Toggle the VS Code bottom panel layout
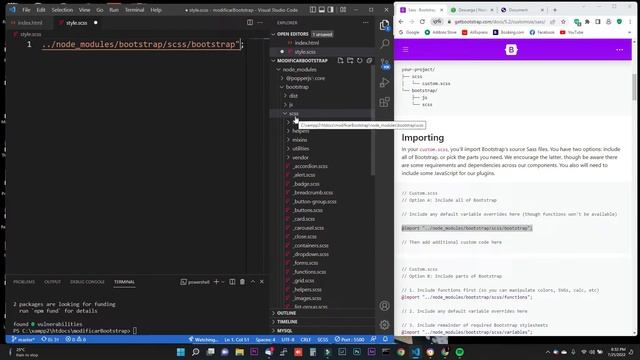The width and height of the screenshot is (640, 360). click(x=322, y=9)
